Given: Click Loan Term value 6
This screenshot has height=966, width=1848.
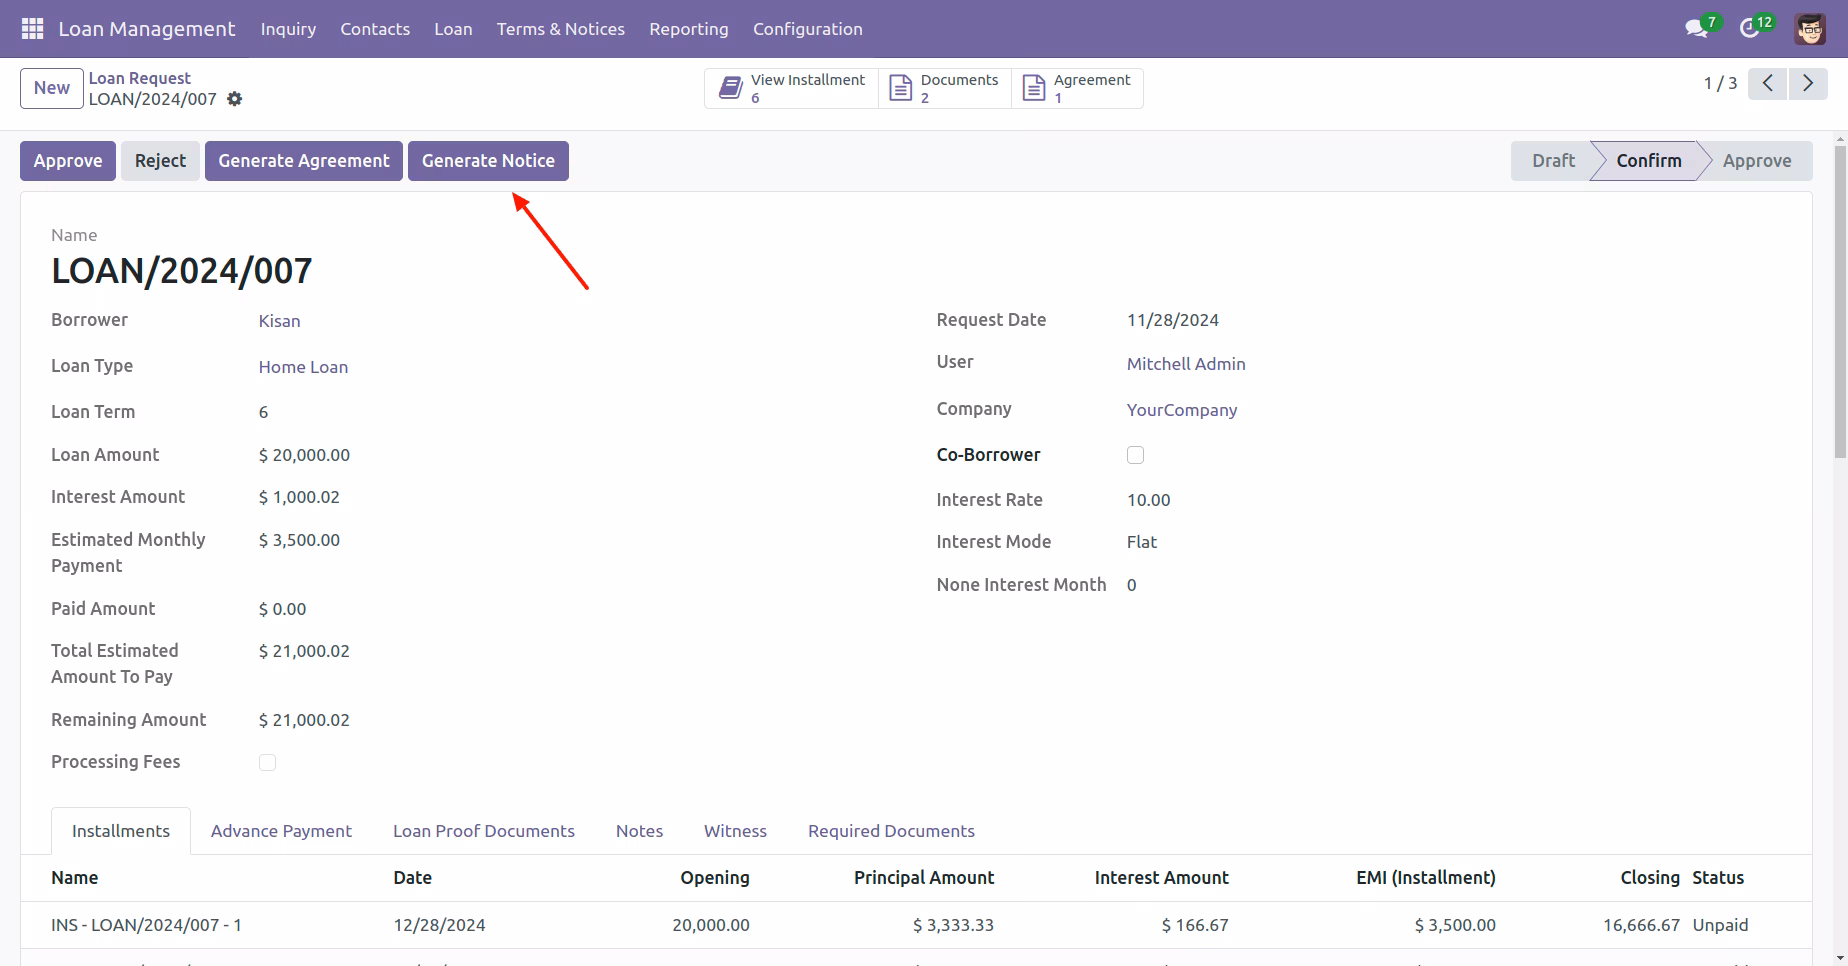Looking at the screenshot, I should click(x=263, y=412).
